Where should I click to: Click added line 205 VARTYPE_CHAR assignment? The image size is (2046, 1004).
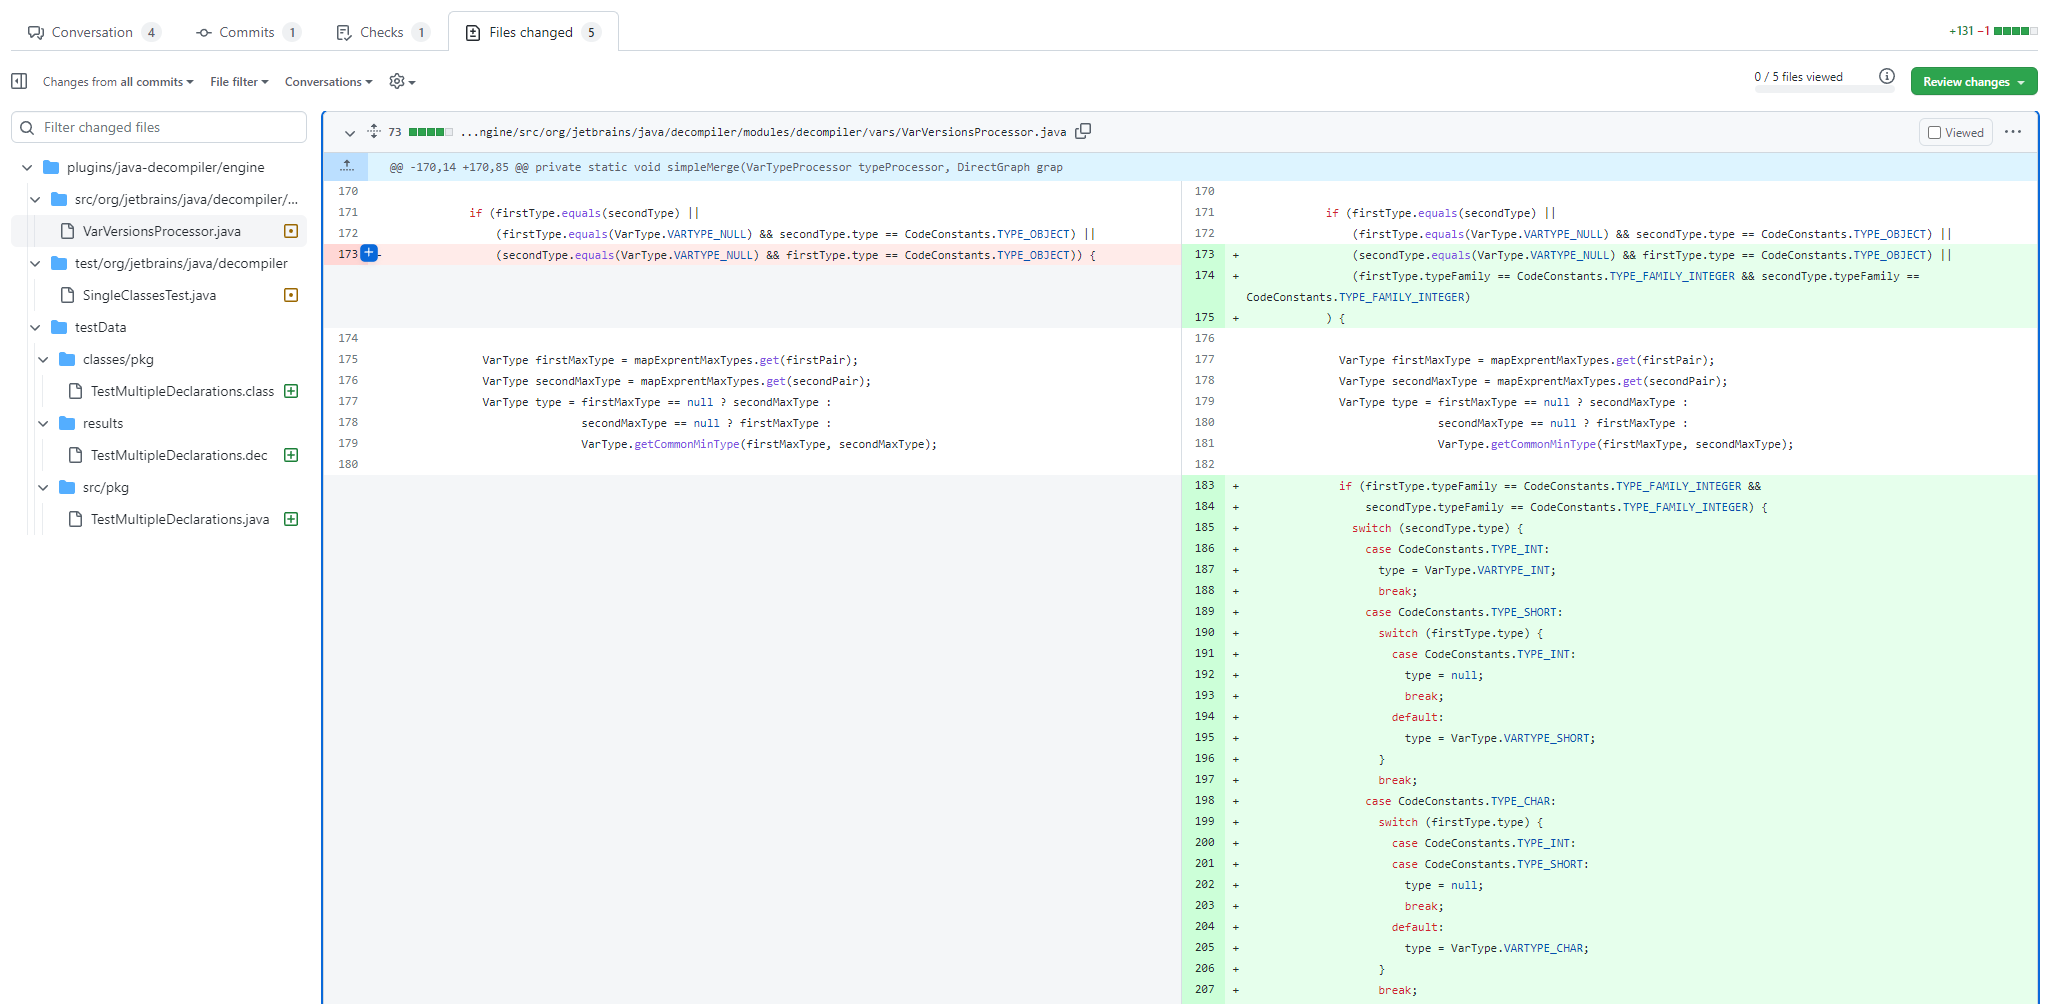pos(1497,948)
